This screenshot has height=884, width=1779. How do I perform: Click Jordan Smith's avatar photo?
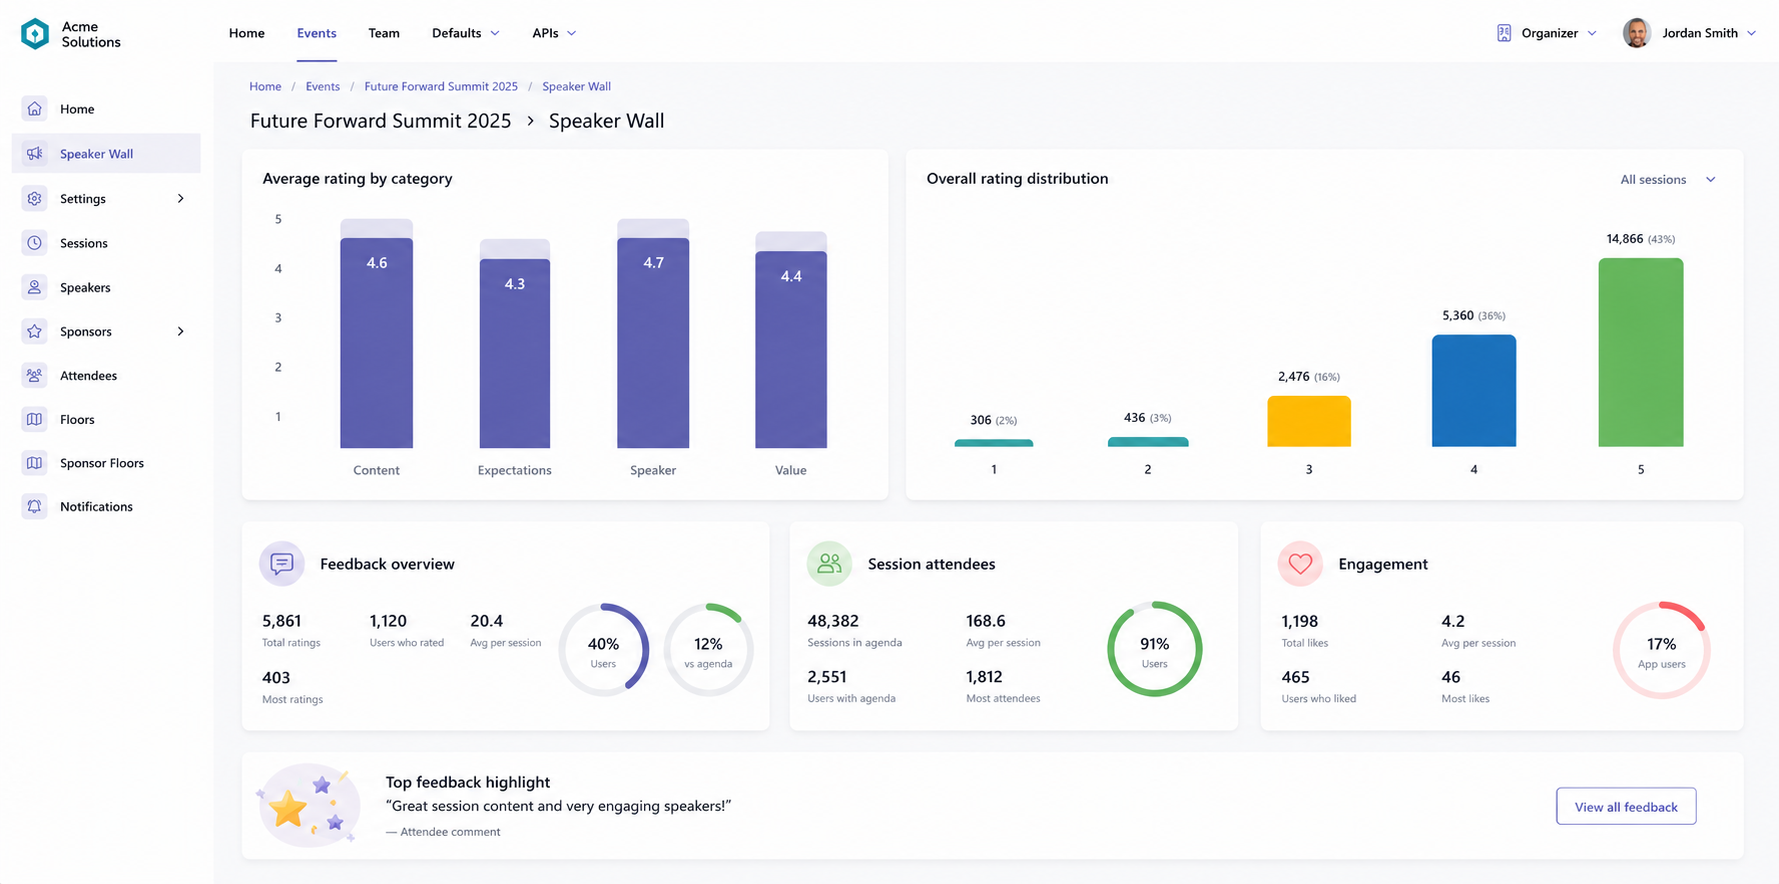pos(1637,33)
